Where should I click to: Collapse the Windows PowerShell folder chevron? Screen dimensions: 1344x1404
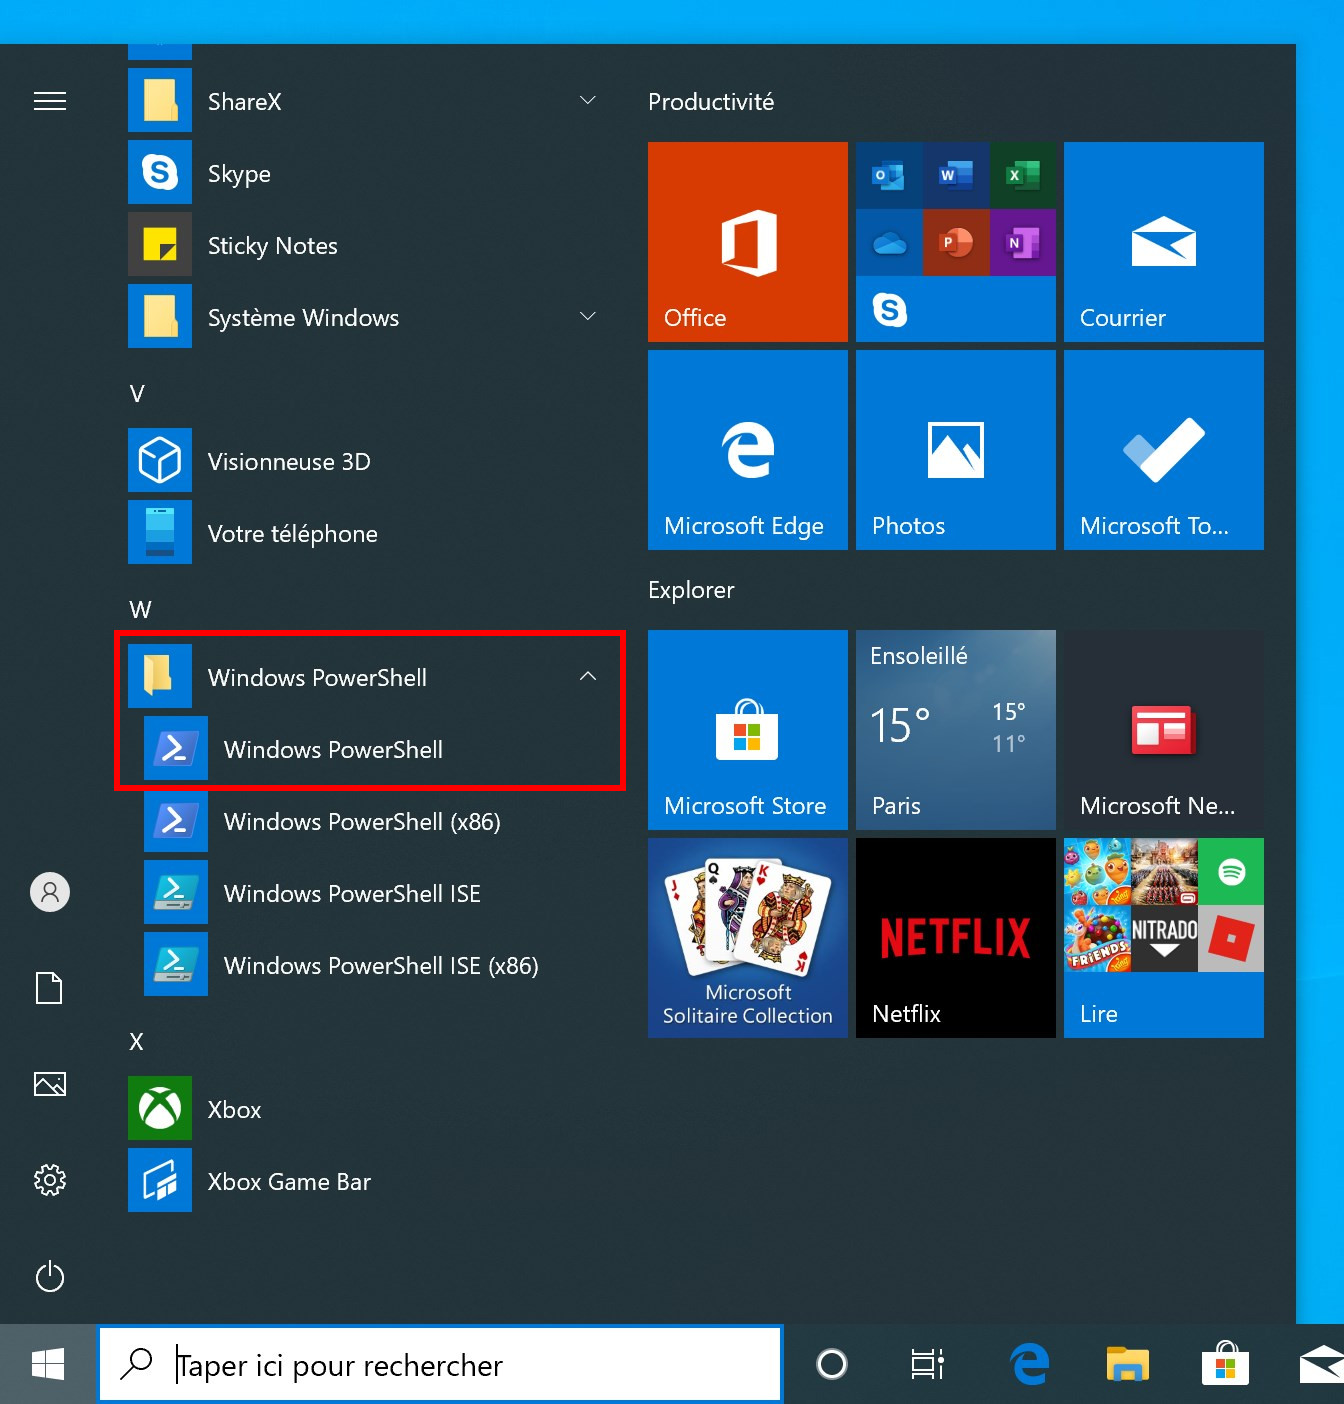click(x=588, y=676)
